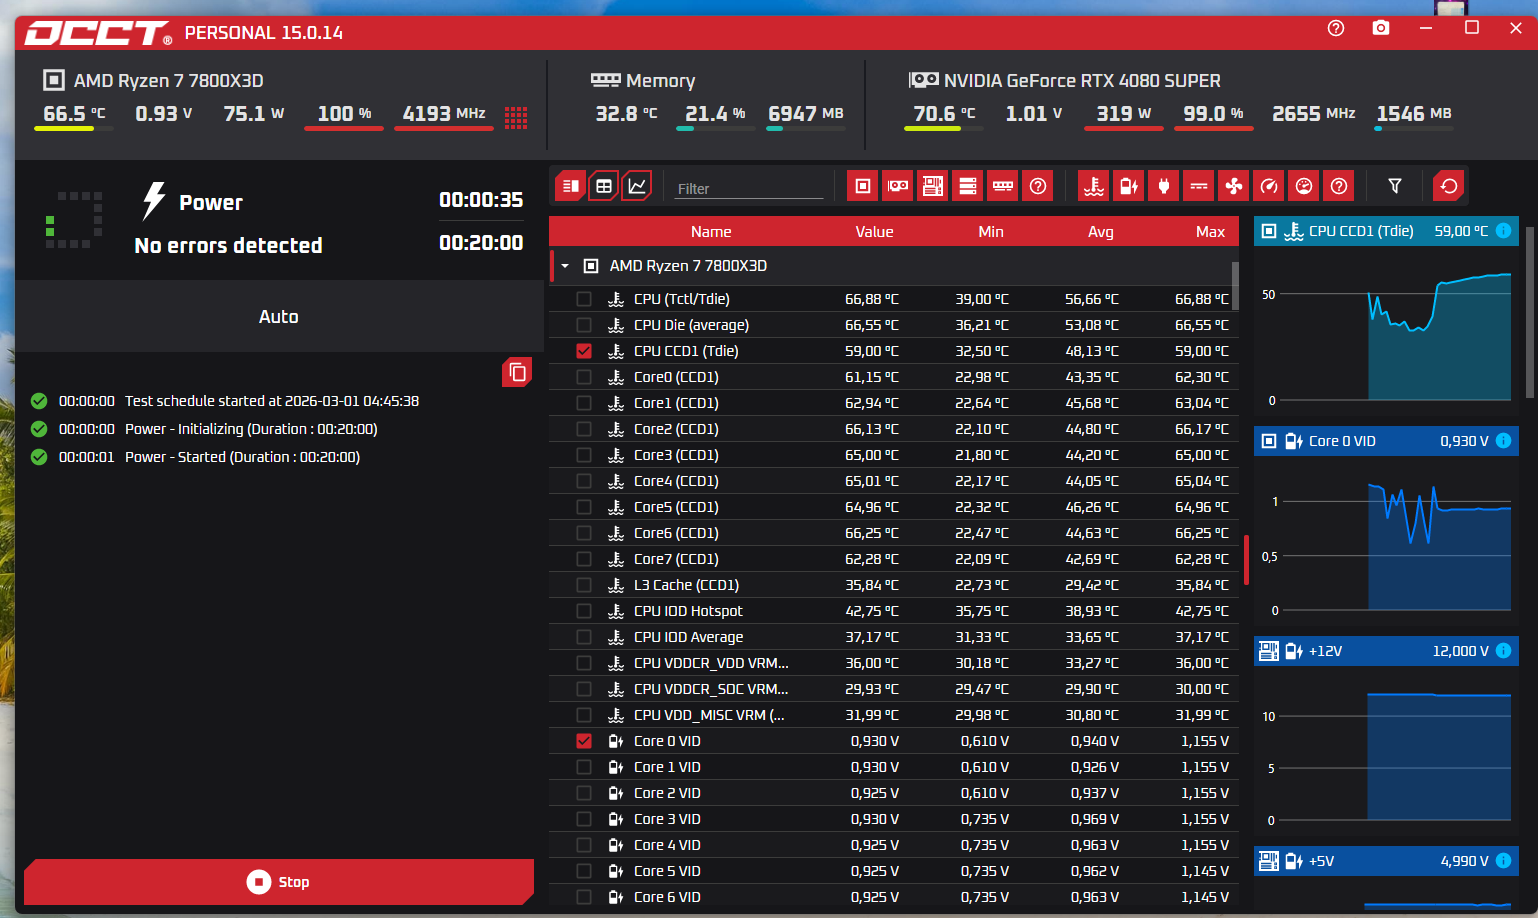Check the Core 1 VID checkbox
The image size is (1538, 918).
[584, 767]
